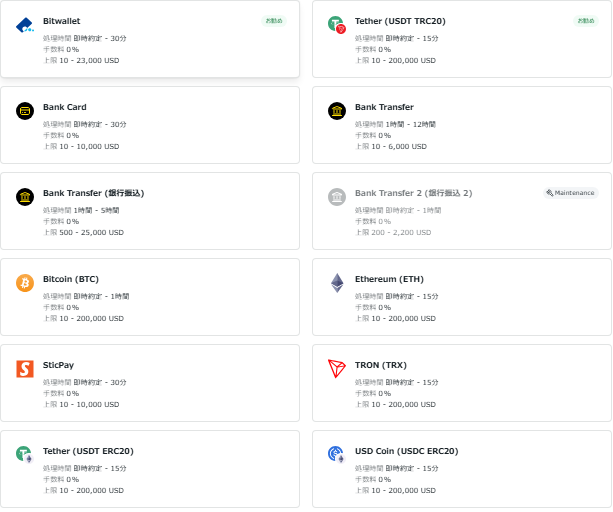Click Bitcoin processing time ending 1時間
613x512 pixels.
tap(86, 296)
